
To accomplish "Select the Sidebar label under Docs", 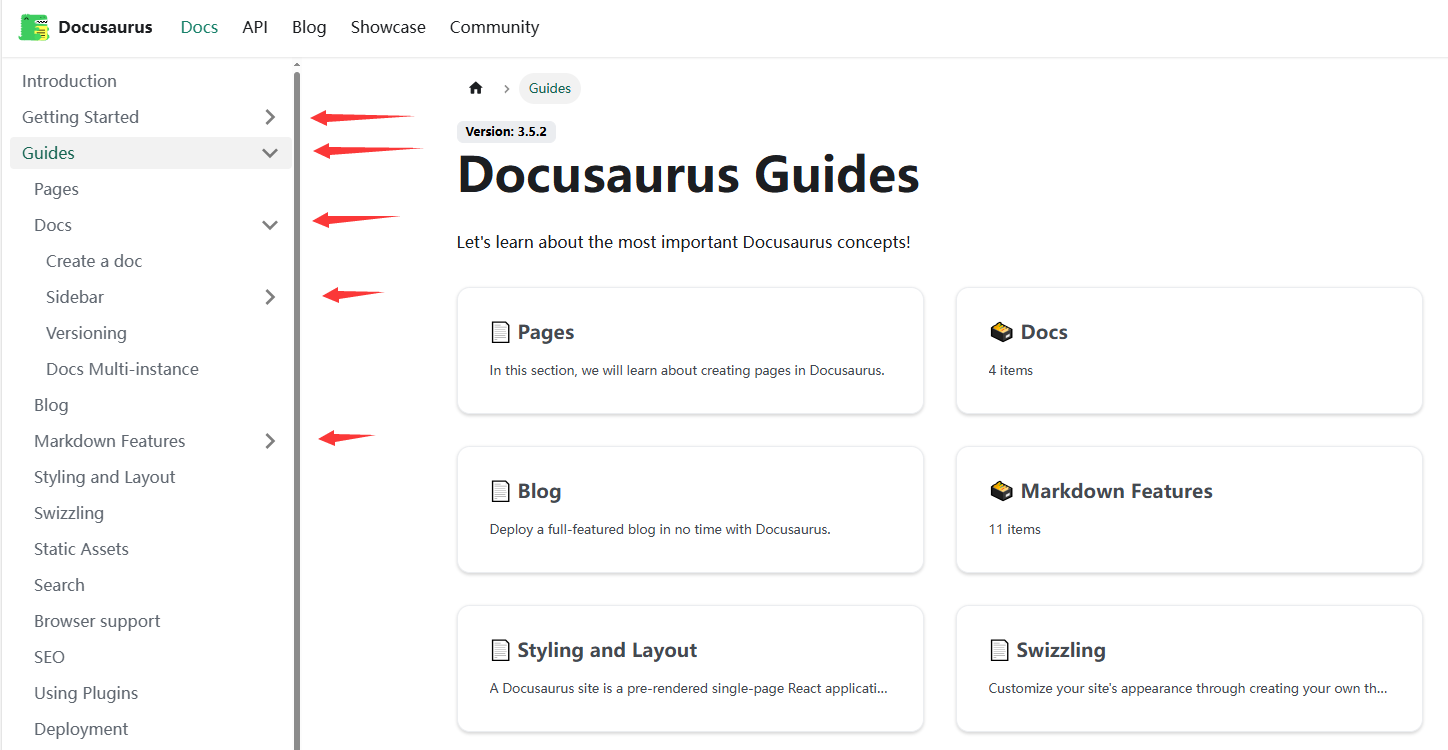I will click(75, 297).
